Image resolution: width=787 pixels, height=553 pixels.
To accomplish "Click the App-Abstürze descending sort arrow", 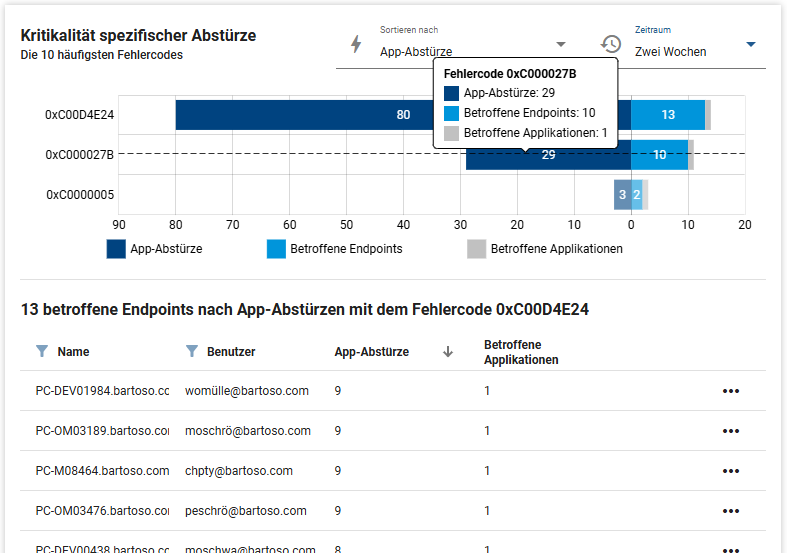I will (x=448, y=351).
